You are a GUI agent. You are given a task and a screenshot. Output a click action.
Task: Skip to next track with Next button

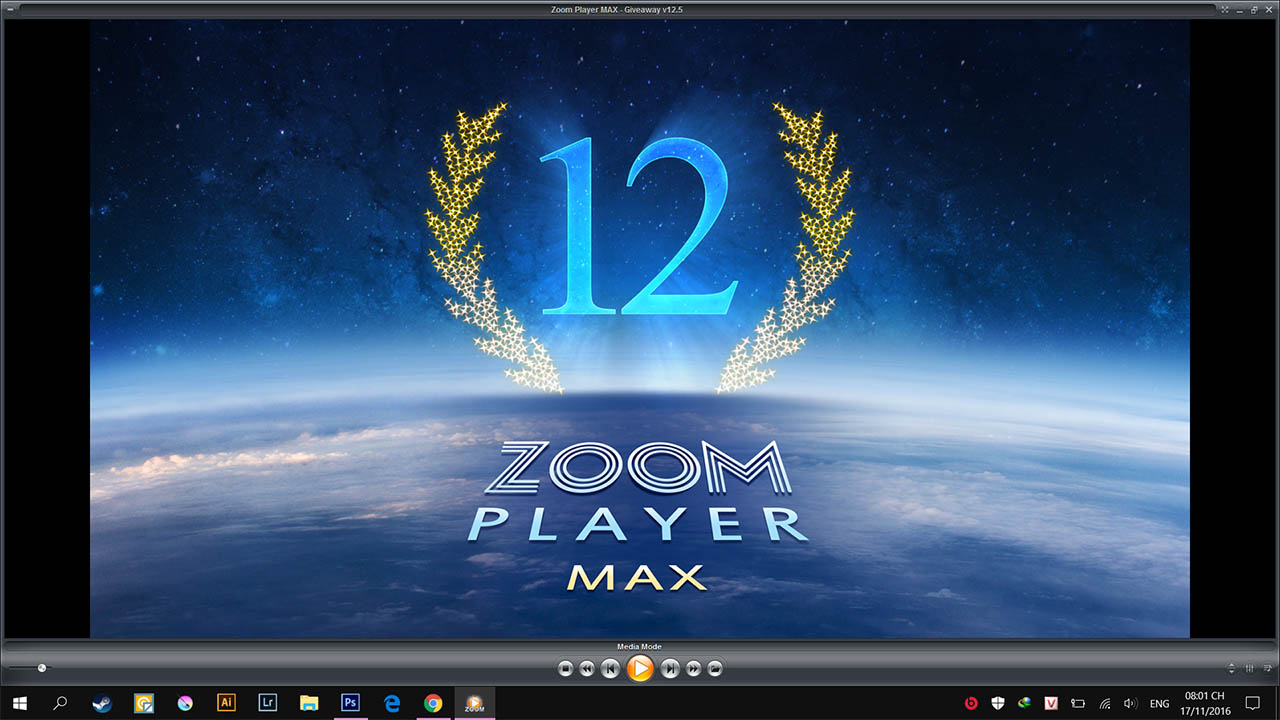coord(669,668)
